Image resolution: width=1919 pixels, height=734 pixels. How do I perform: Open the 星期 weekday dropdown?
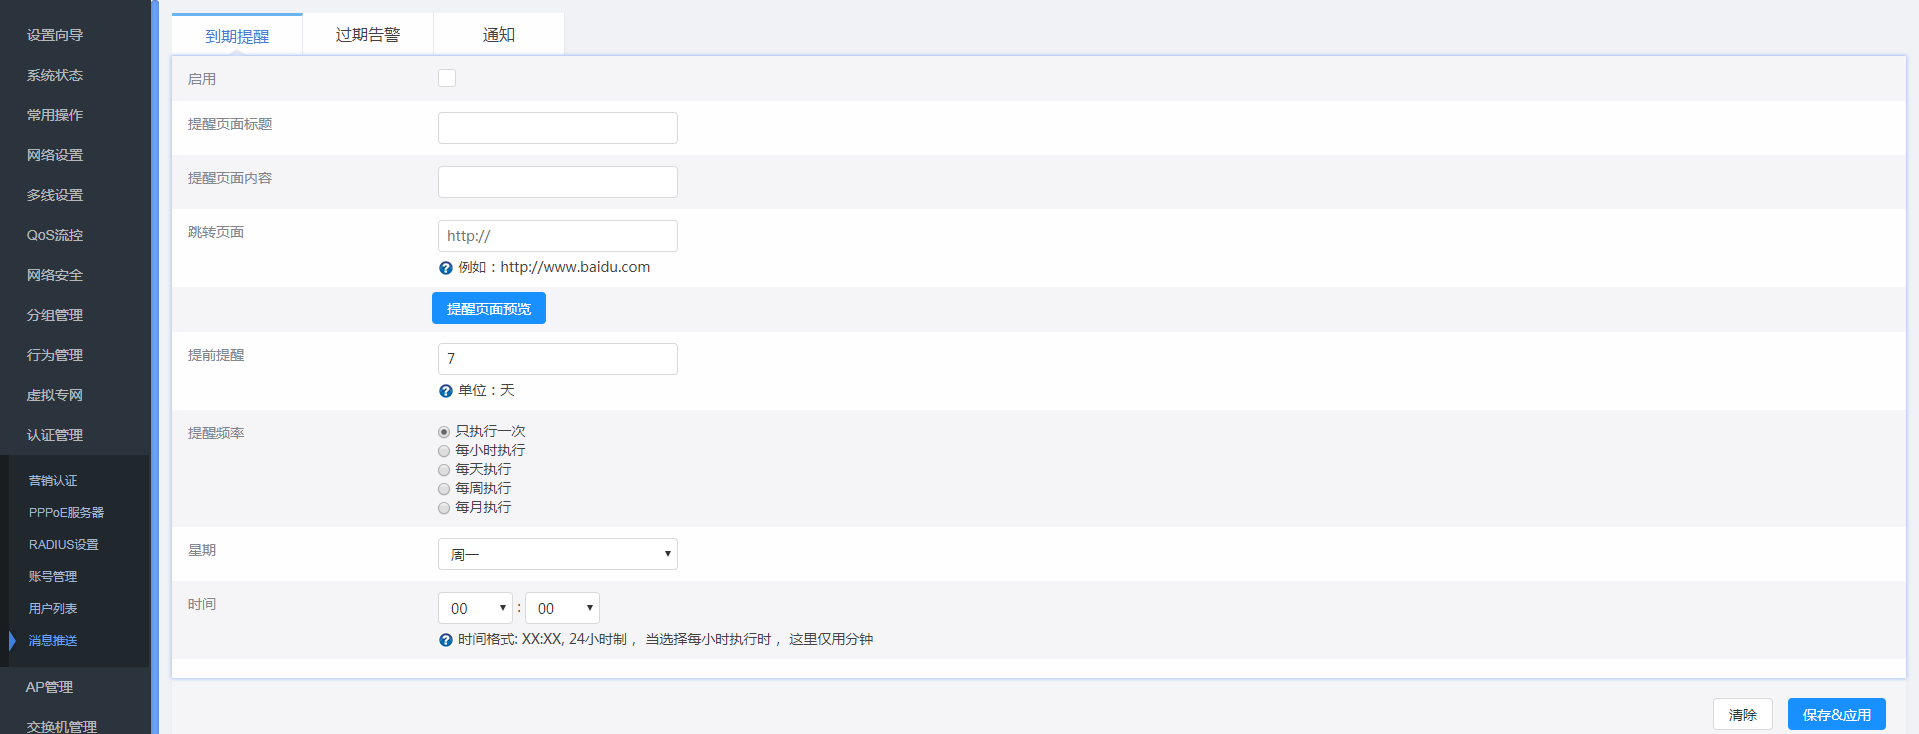(x=557, y=554)
